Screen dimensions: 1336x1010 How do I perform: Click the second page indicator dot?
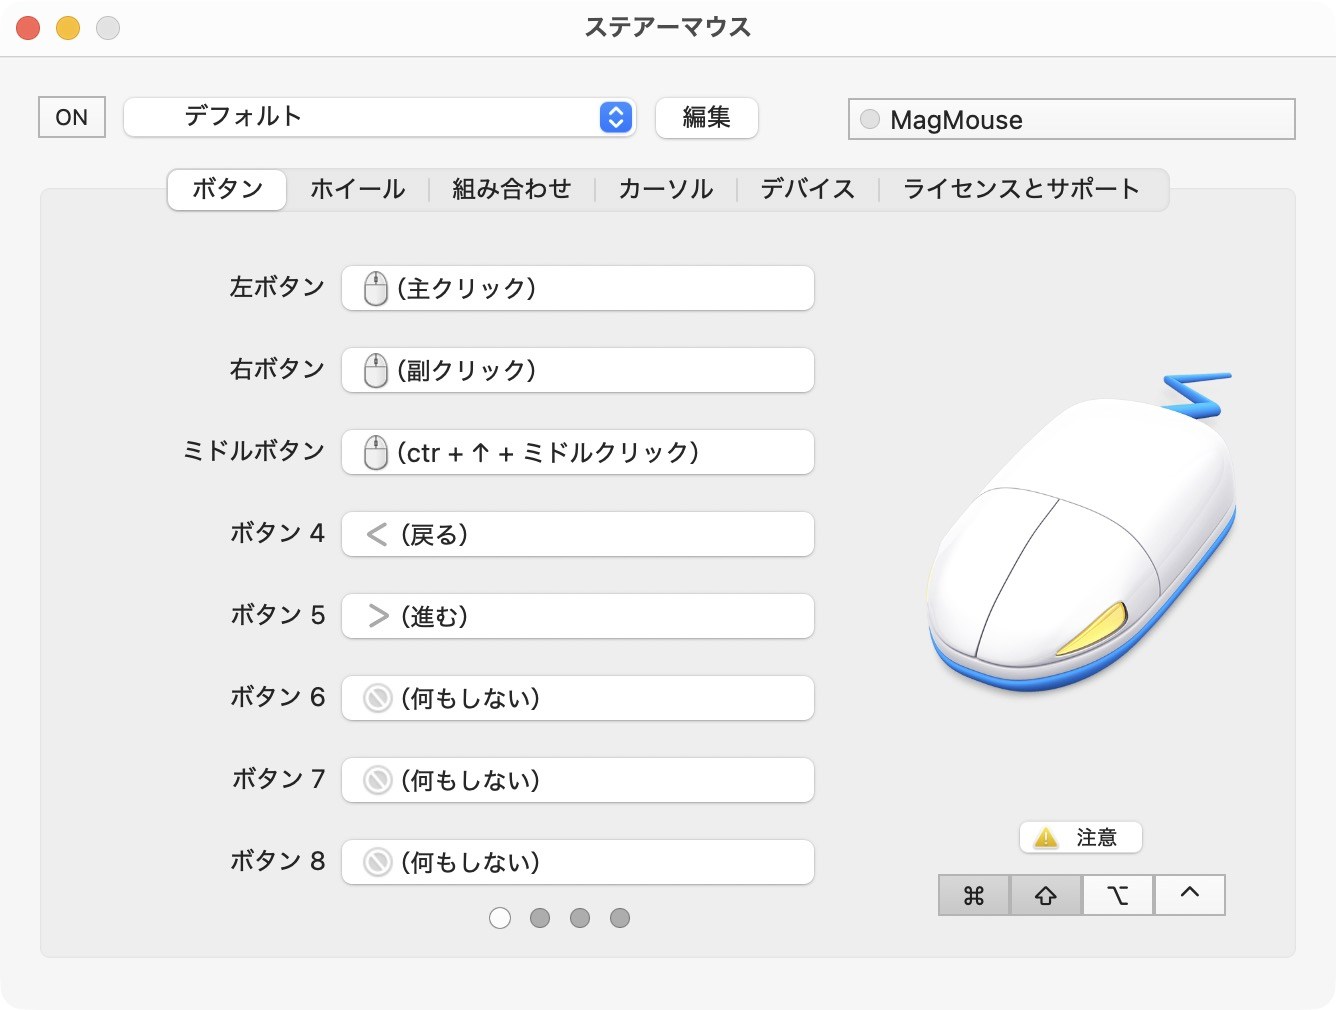click(540, 917)
